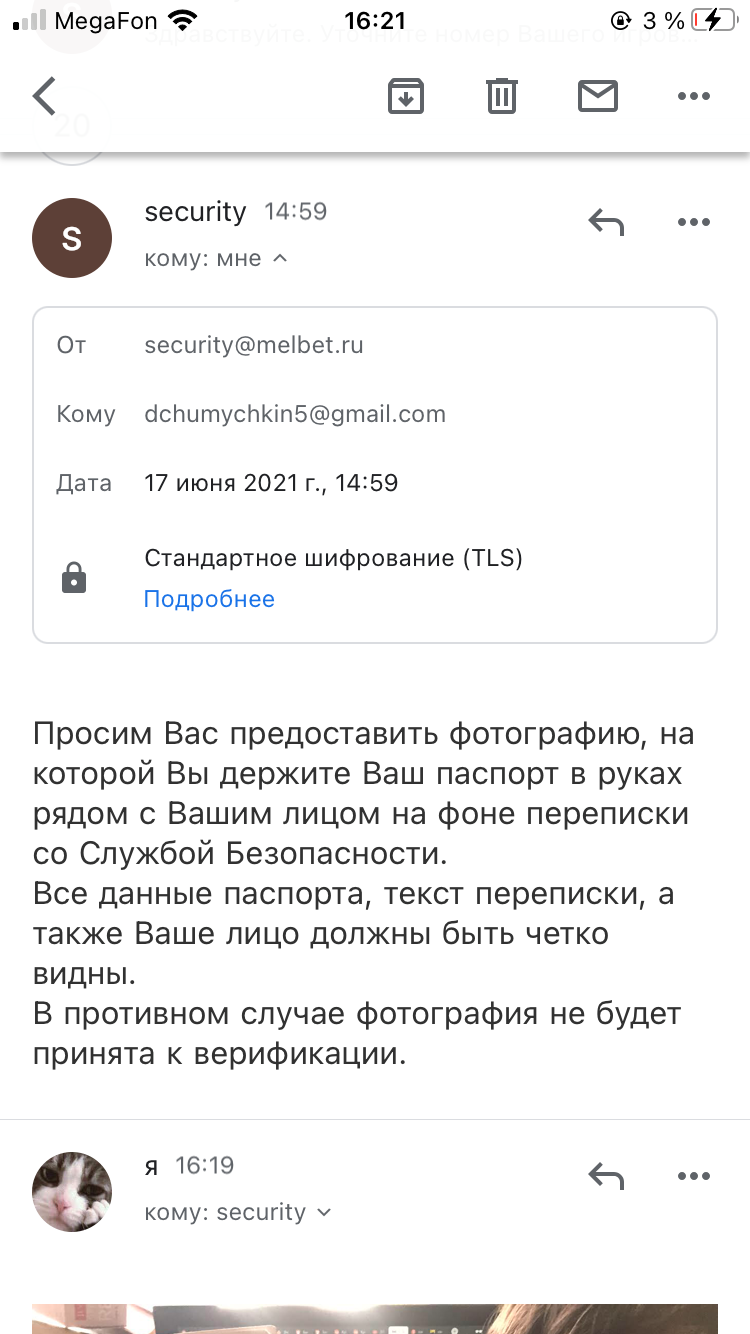Tap the back arrow icon

pyautogui.click(x=45, y=96)
